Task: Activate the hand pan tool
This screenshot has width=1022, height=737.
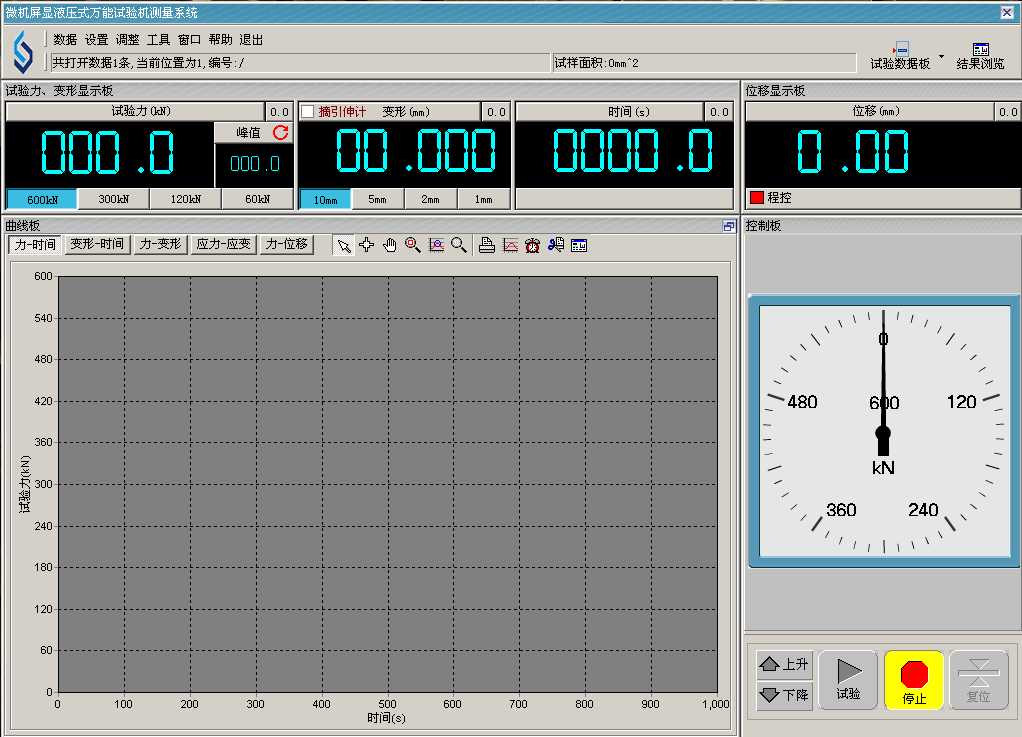Action: coord(390,245)
